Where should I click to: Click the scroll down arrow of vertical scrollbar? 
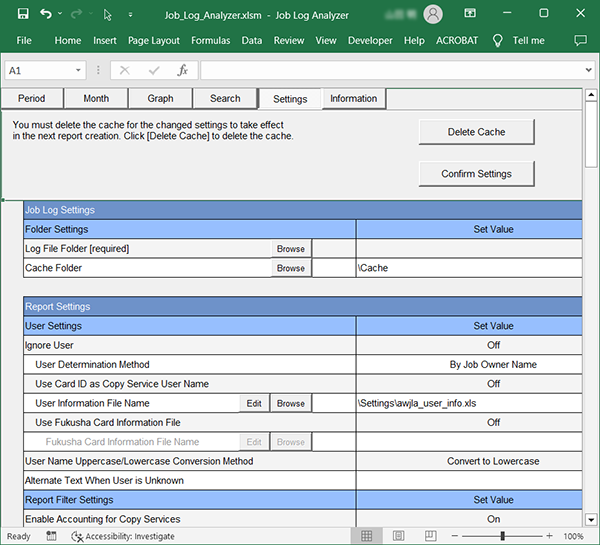click(591, 520)
